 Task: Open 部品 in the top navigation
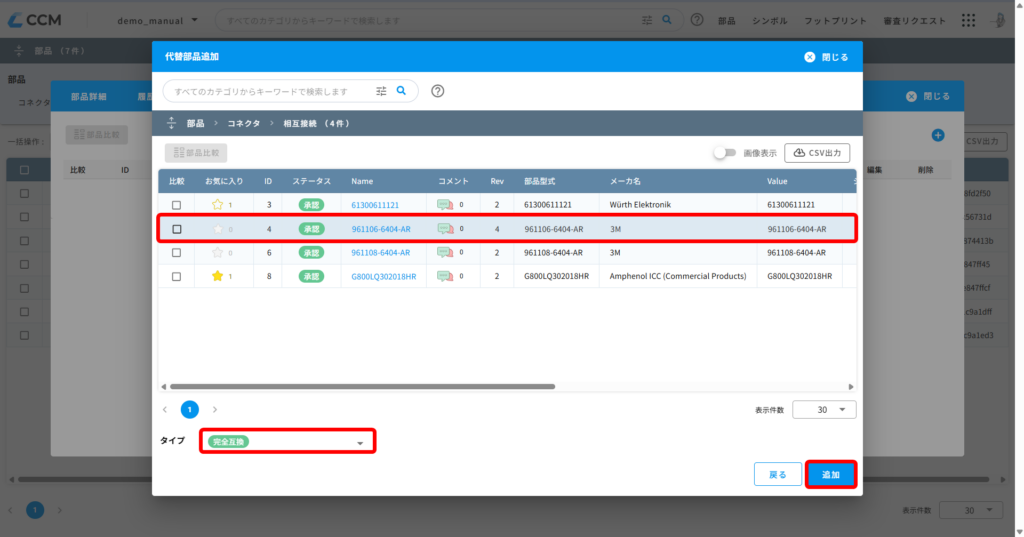point(727,21)
